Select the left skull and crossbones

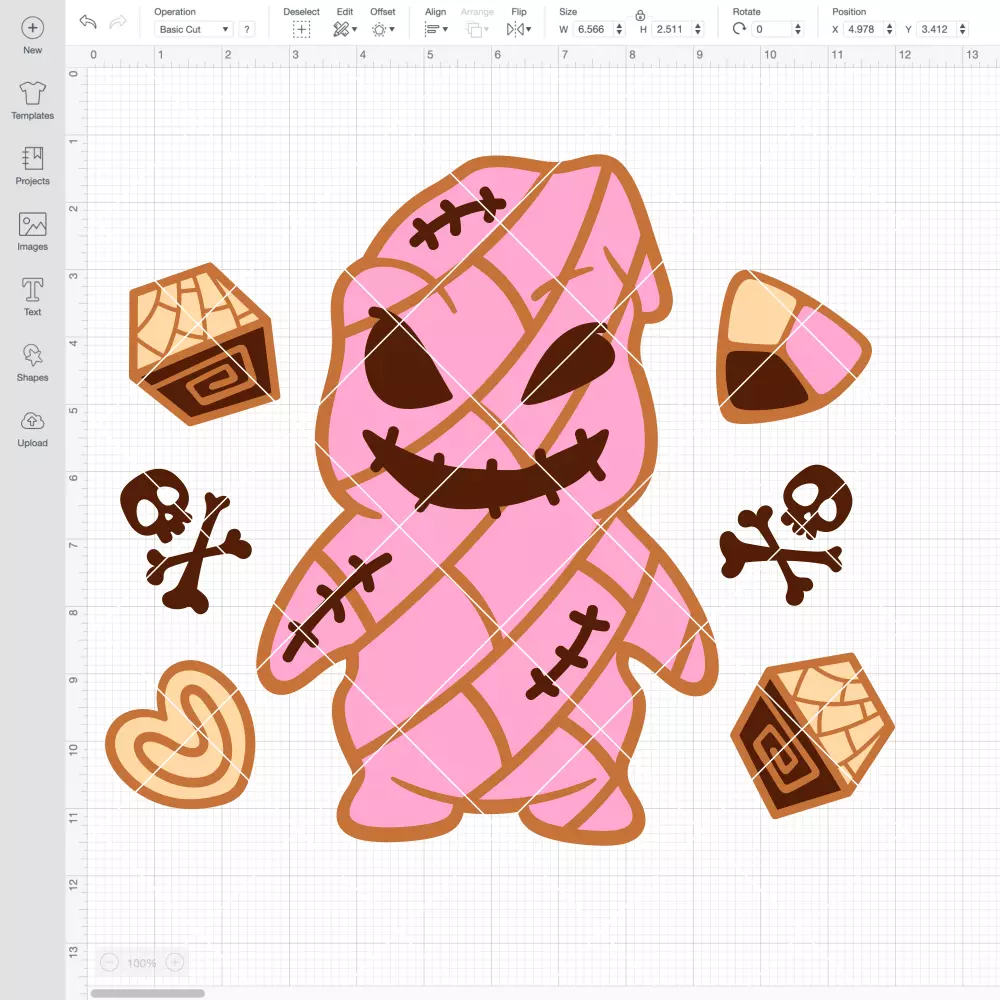tap(186, 541)
